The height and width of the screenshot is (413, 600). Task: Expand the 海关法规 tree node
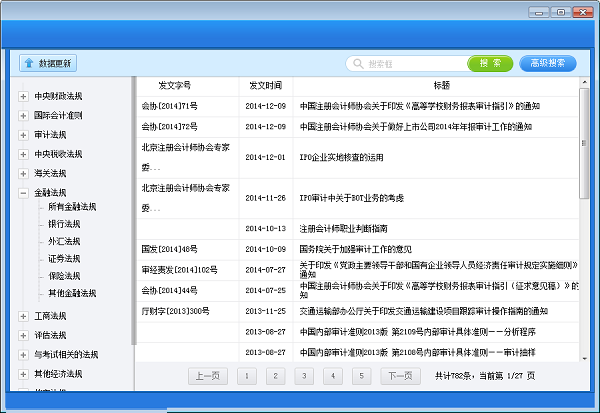pos(23,173)
